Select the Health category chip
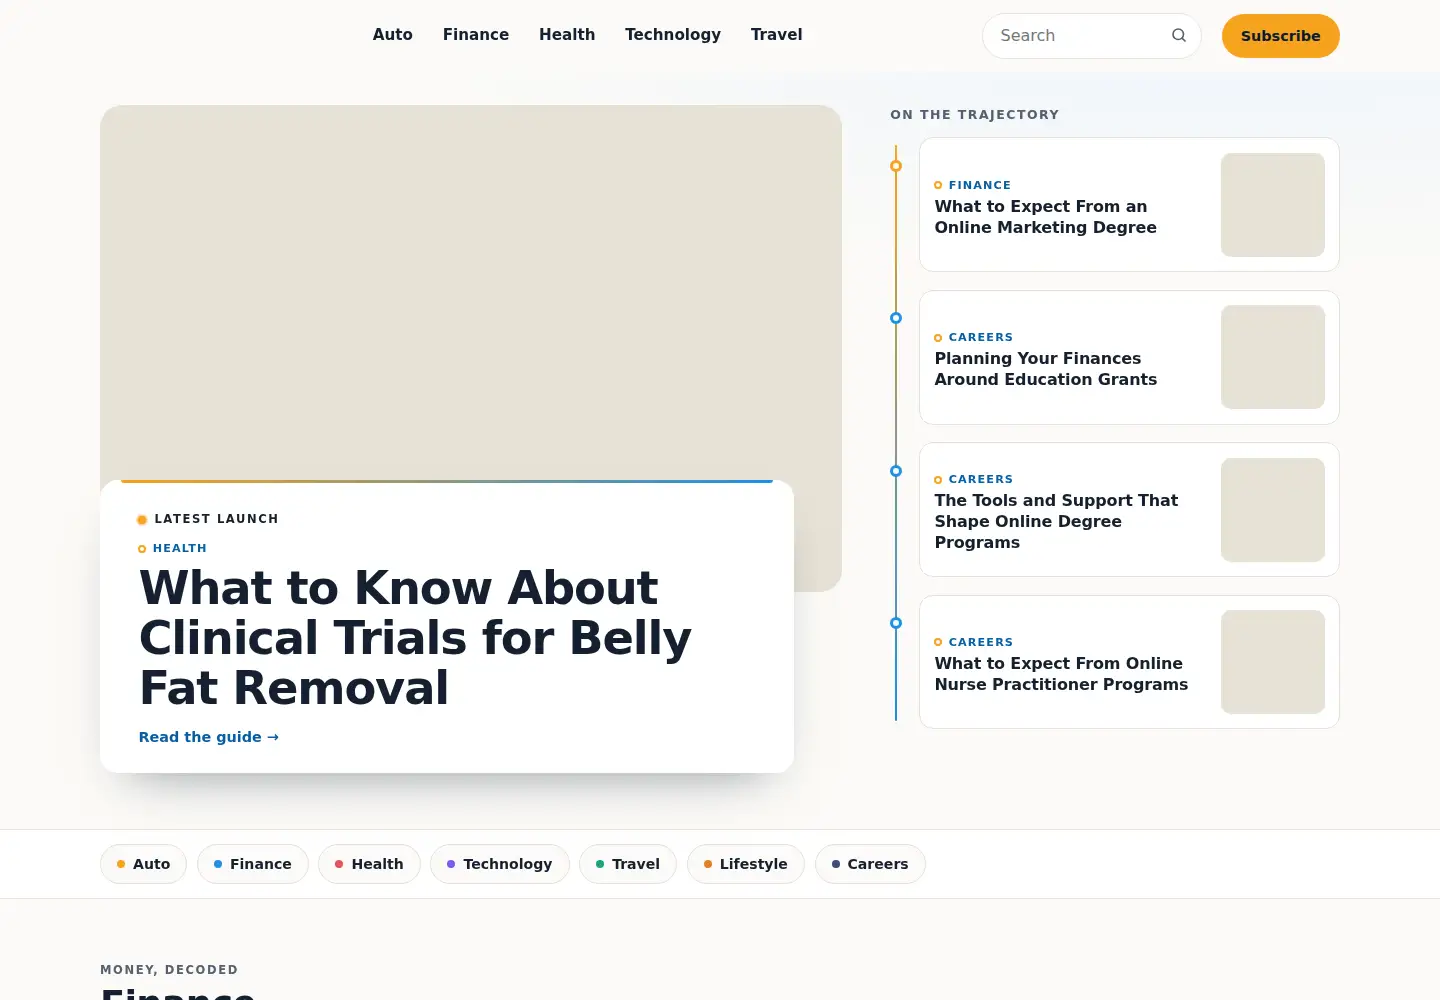Image resolution: width=1440 pixels, height=1000 pixels. point(369,864)
